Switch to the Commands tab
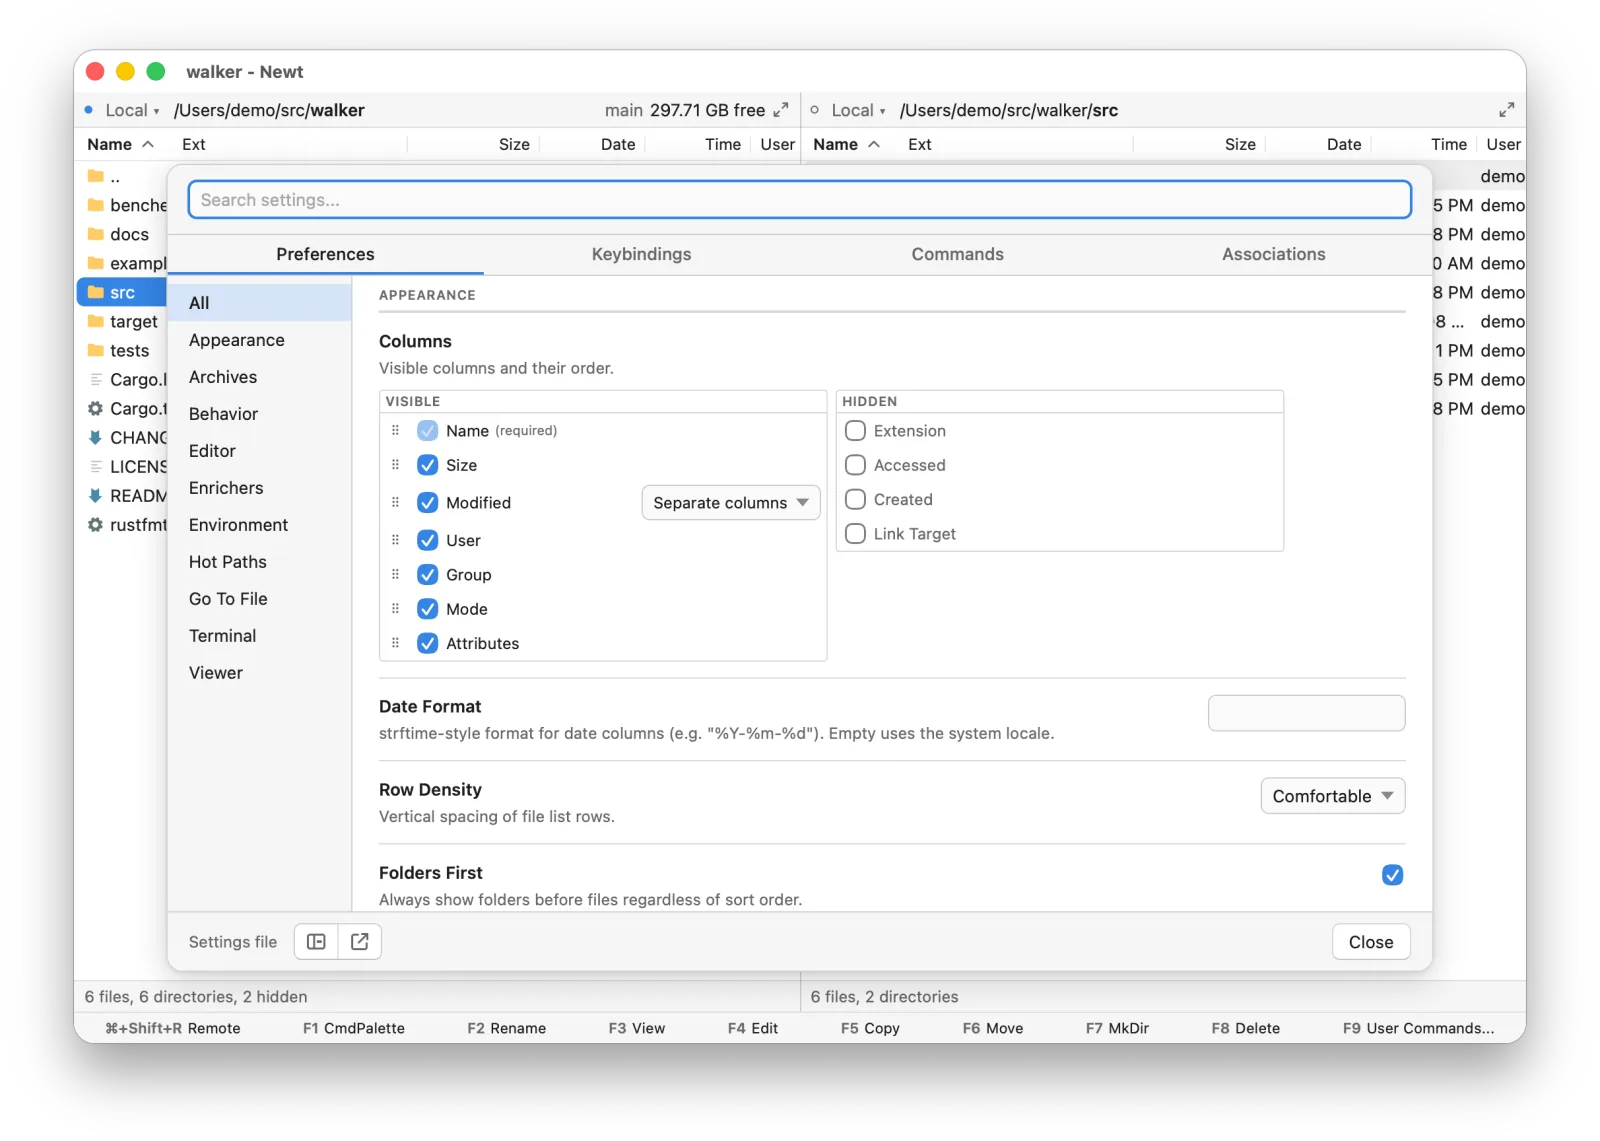1600x1141 pixels. point(957,254)
